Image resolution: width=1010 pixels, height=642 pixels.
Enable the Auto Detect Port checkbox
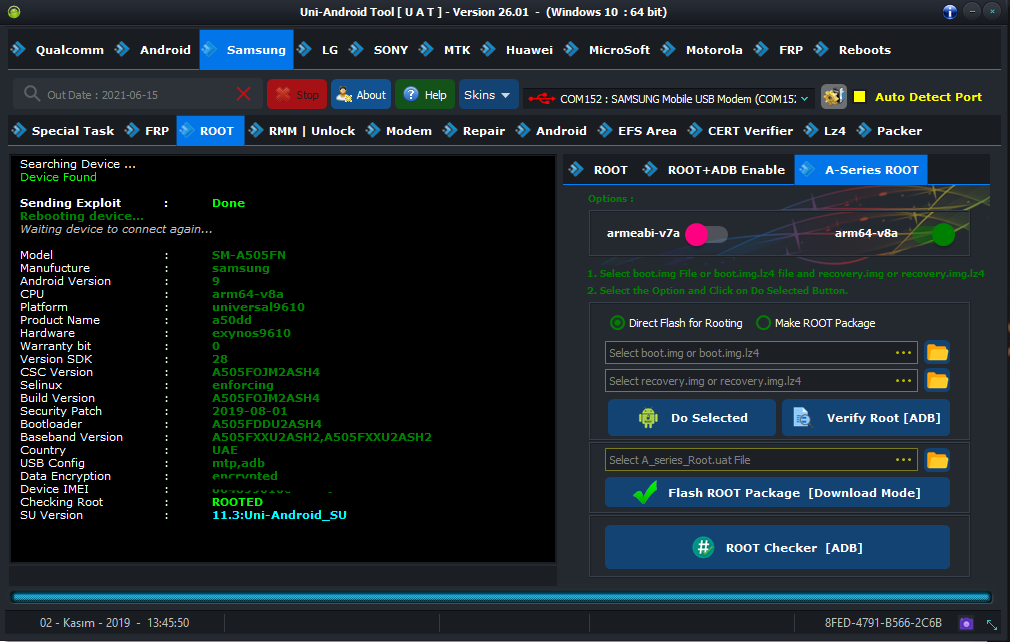pyautogui.click(x=859, y=97)
